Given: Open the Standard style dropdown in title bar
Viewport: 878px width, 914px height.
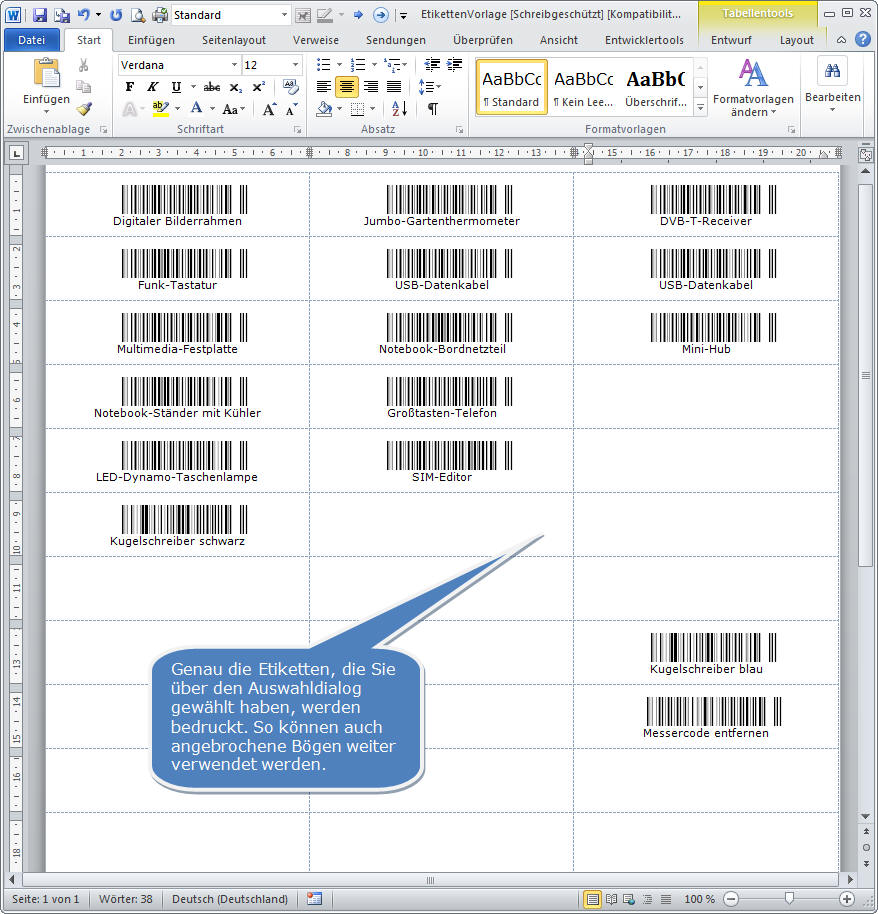Looking at the screenshot, I should point(284,15).
